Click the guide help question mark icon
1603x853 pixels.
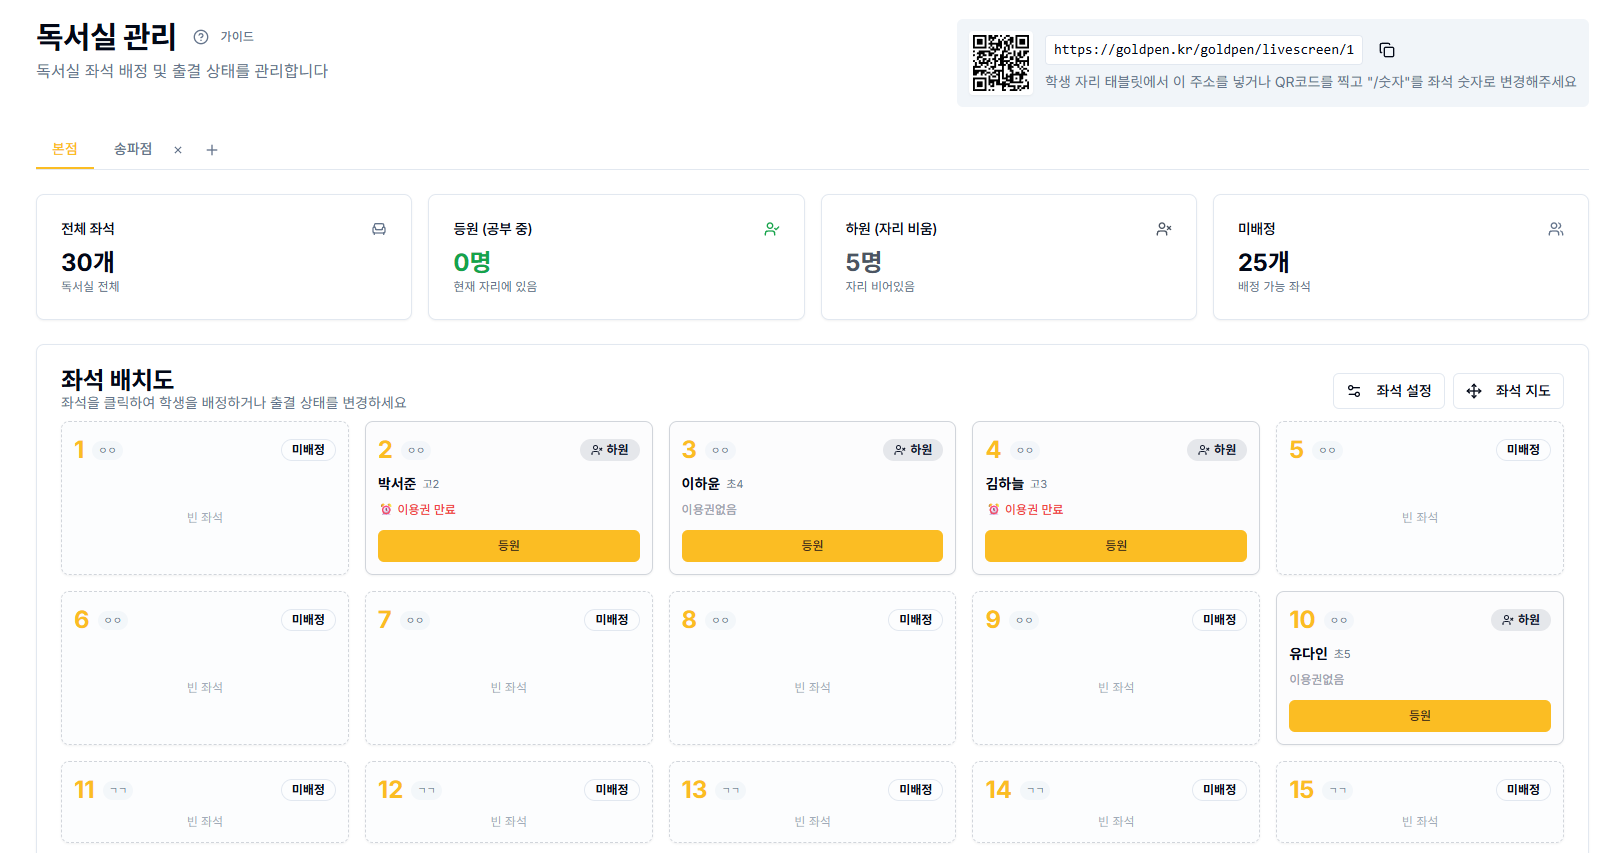201,37
